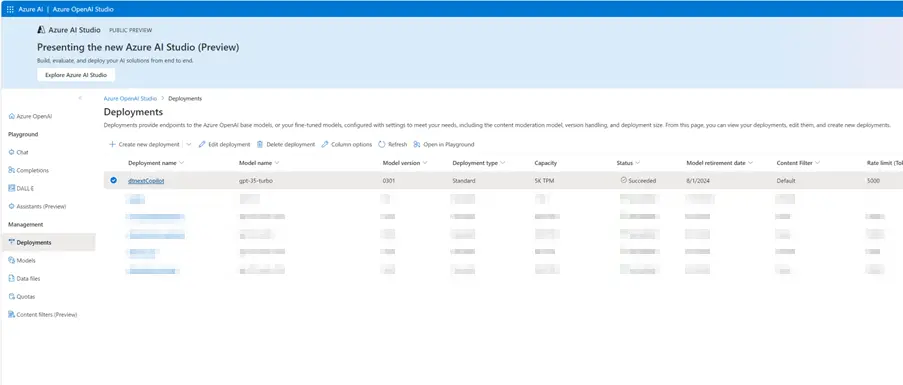Image resolution: width=903 pixels, height=385 pixels.
Task: Open Data files menu item
Action: 28,279
